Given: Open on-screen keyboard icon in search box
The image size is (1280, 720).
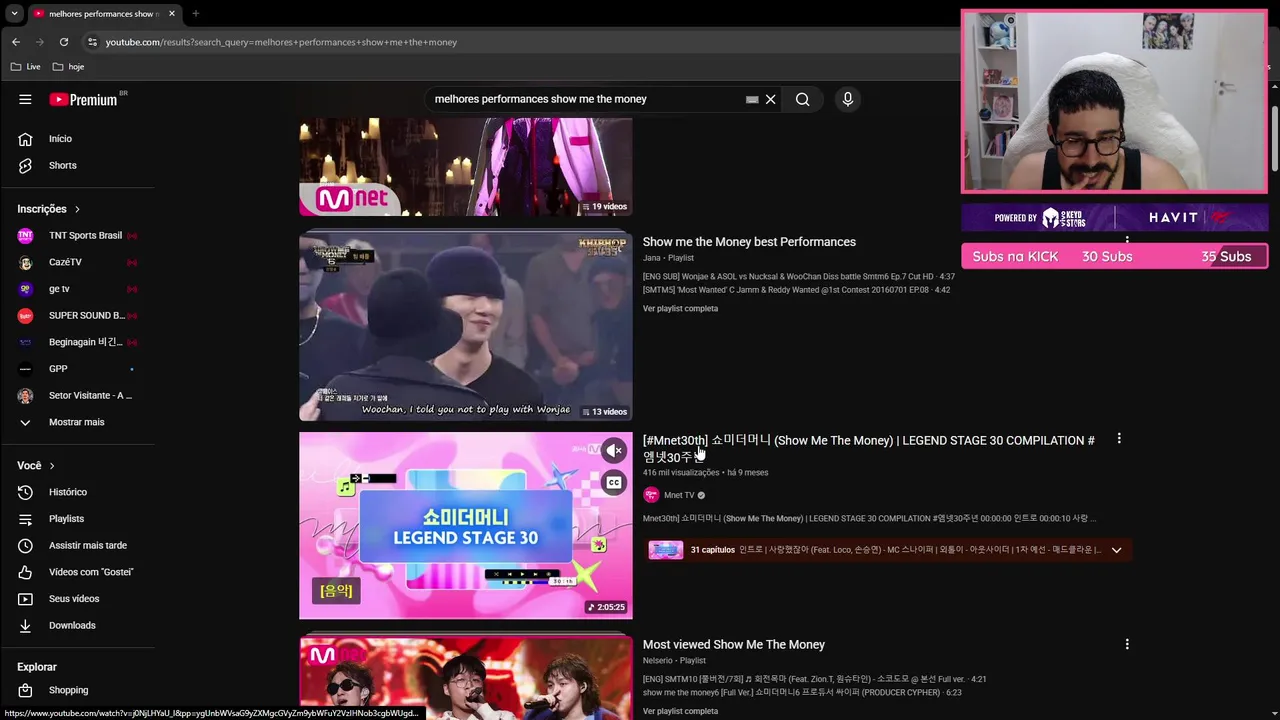Looking at the screenshot, I should 752,99.
